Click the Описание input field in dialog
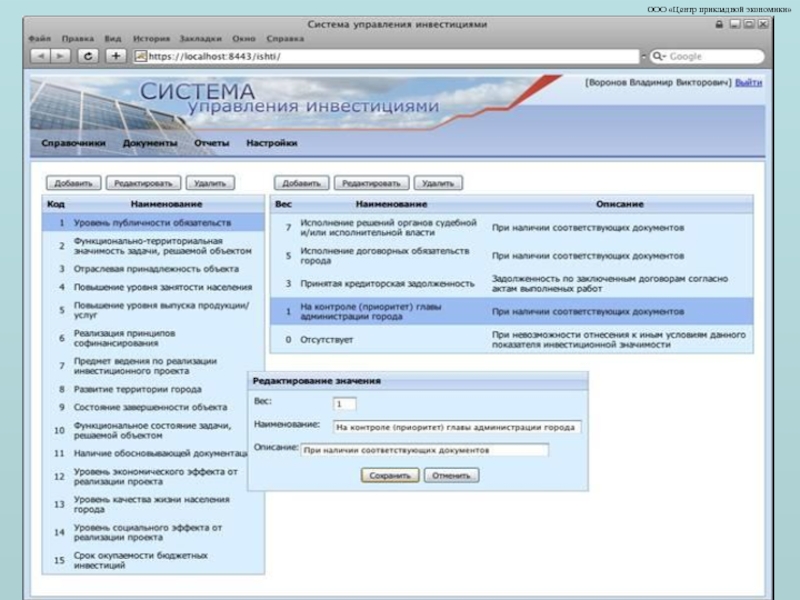 [x=424, y=451]
